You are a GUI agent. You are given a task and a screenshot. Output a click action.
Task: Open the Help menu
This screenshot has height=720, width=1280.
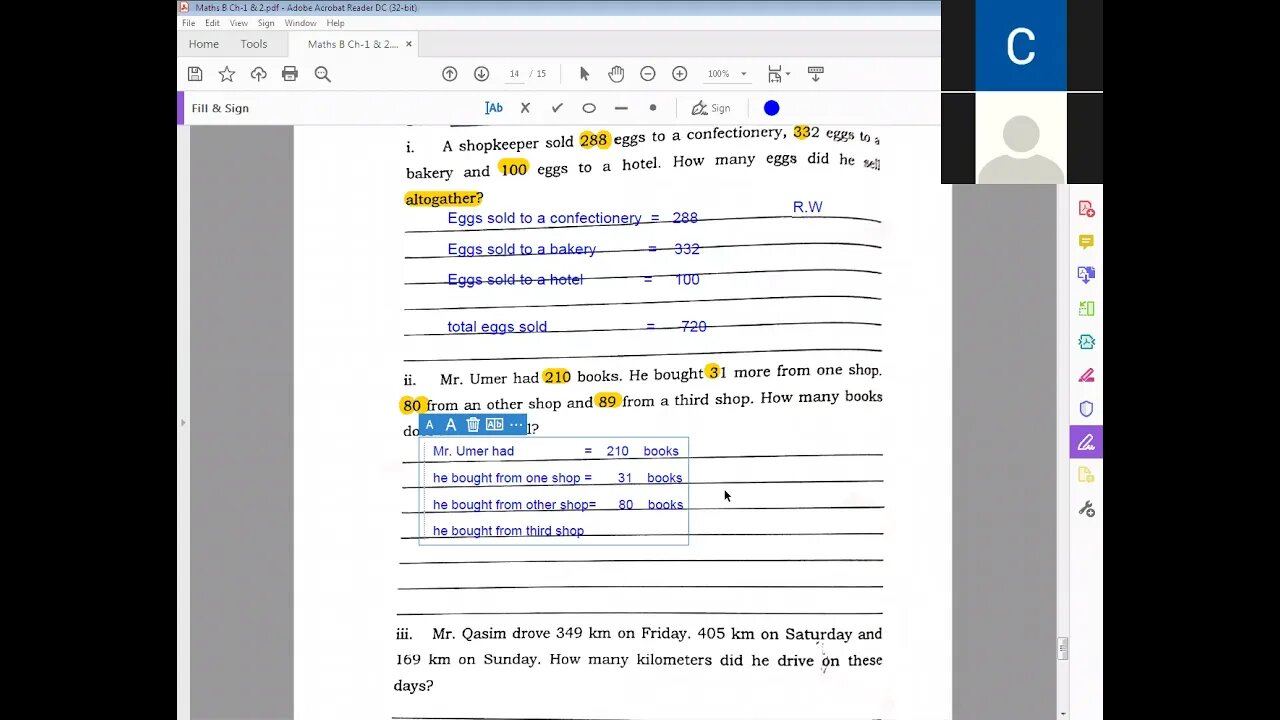click(336, 23)
